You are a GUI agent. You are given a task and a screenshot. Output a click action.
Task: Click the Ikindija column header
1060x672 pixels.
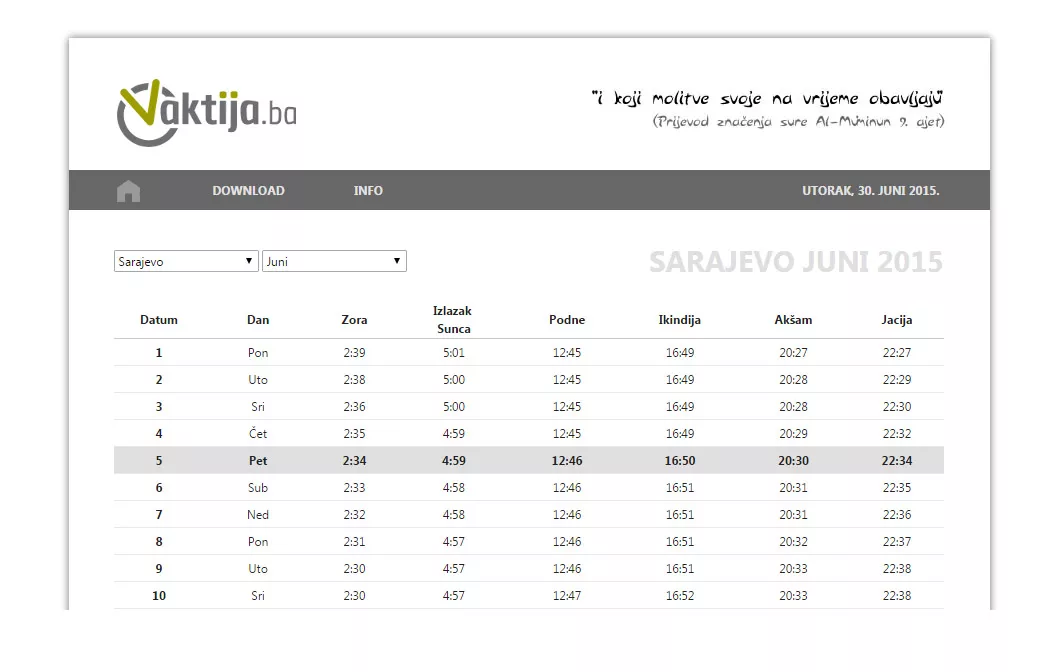pos(679,321)
